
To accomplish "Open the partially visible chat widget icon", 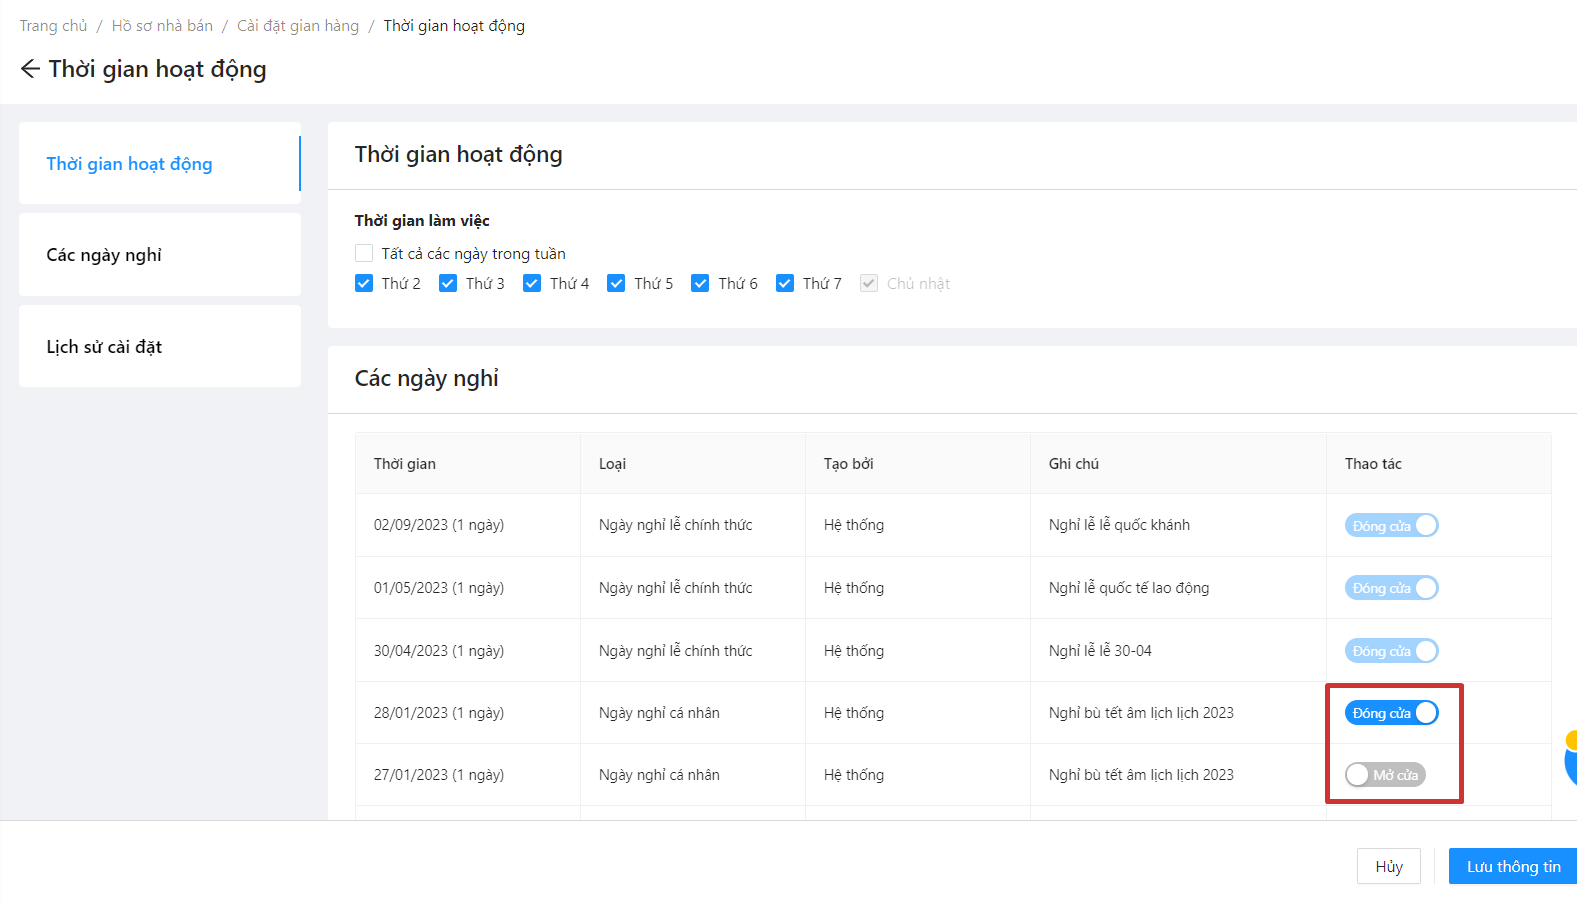I will (x=1571, y=758).
